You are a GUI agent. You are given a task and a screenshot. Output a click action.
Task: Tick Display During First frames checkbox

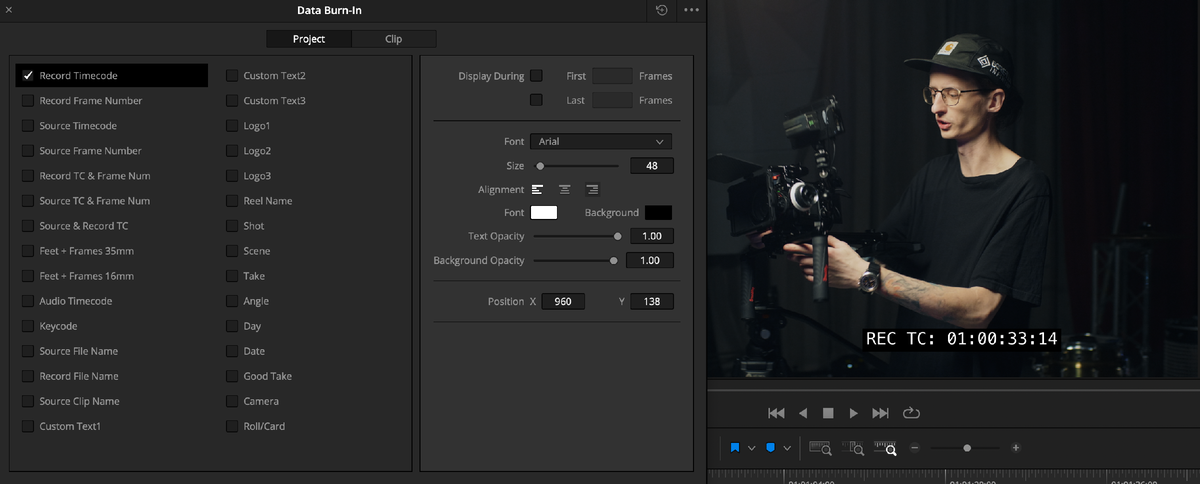tap(536, 76)
